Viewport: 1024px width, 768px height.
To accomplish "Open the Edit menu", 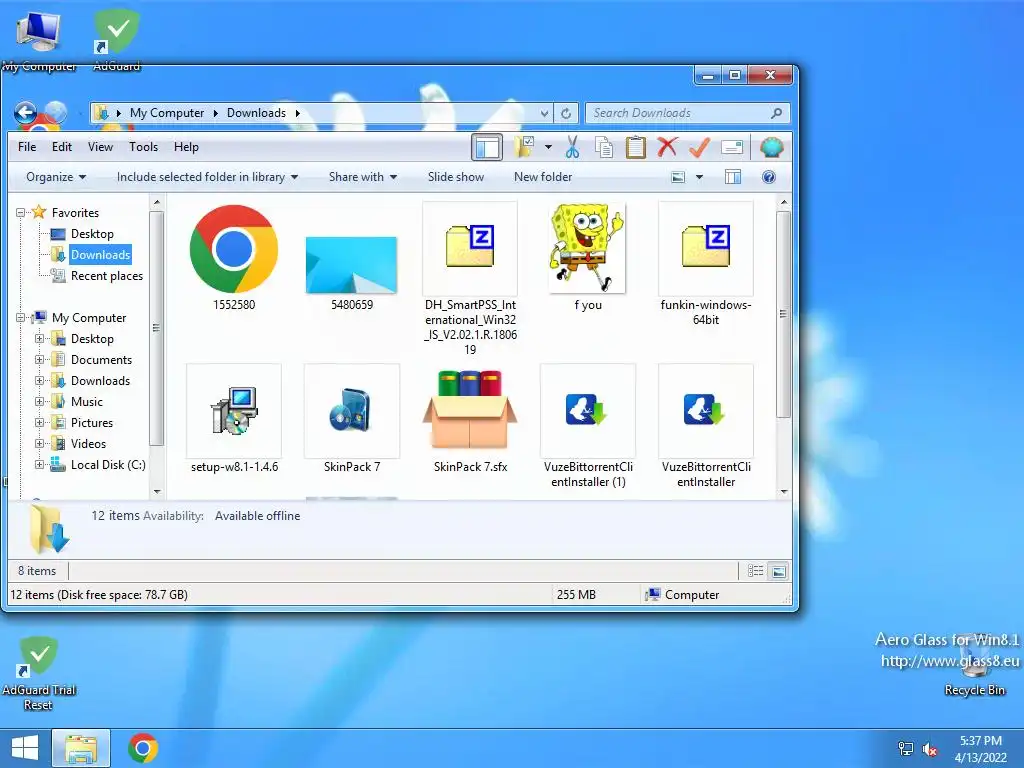I will pyautogui.click(x=62, y=147).
